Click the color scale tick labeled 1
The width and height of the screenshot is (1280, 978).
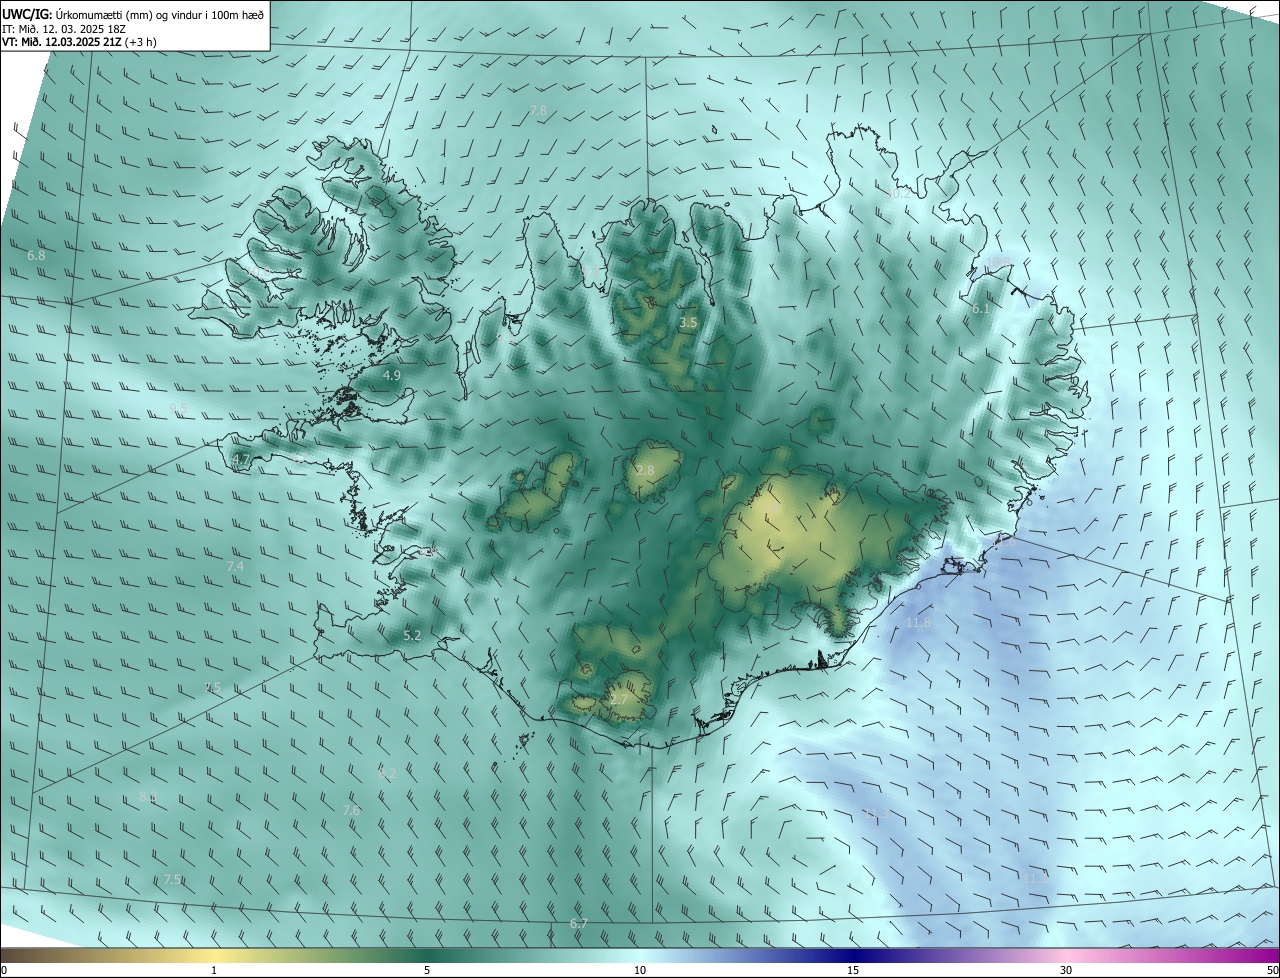(214, 970)
